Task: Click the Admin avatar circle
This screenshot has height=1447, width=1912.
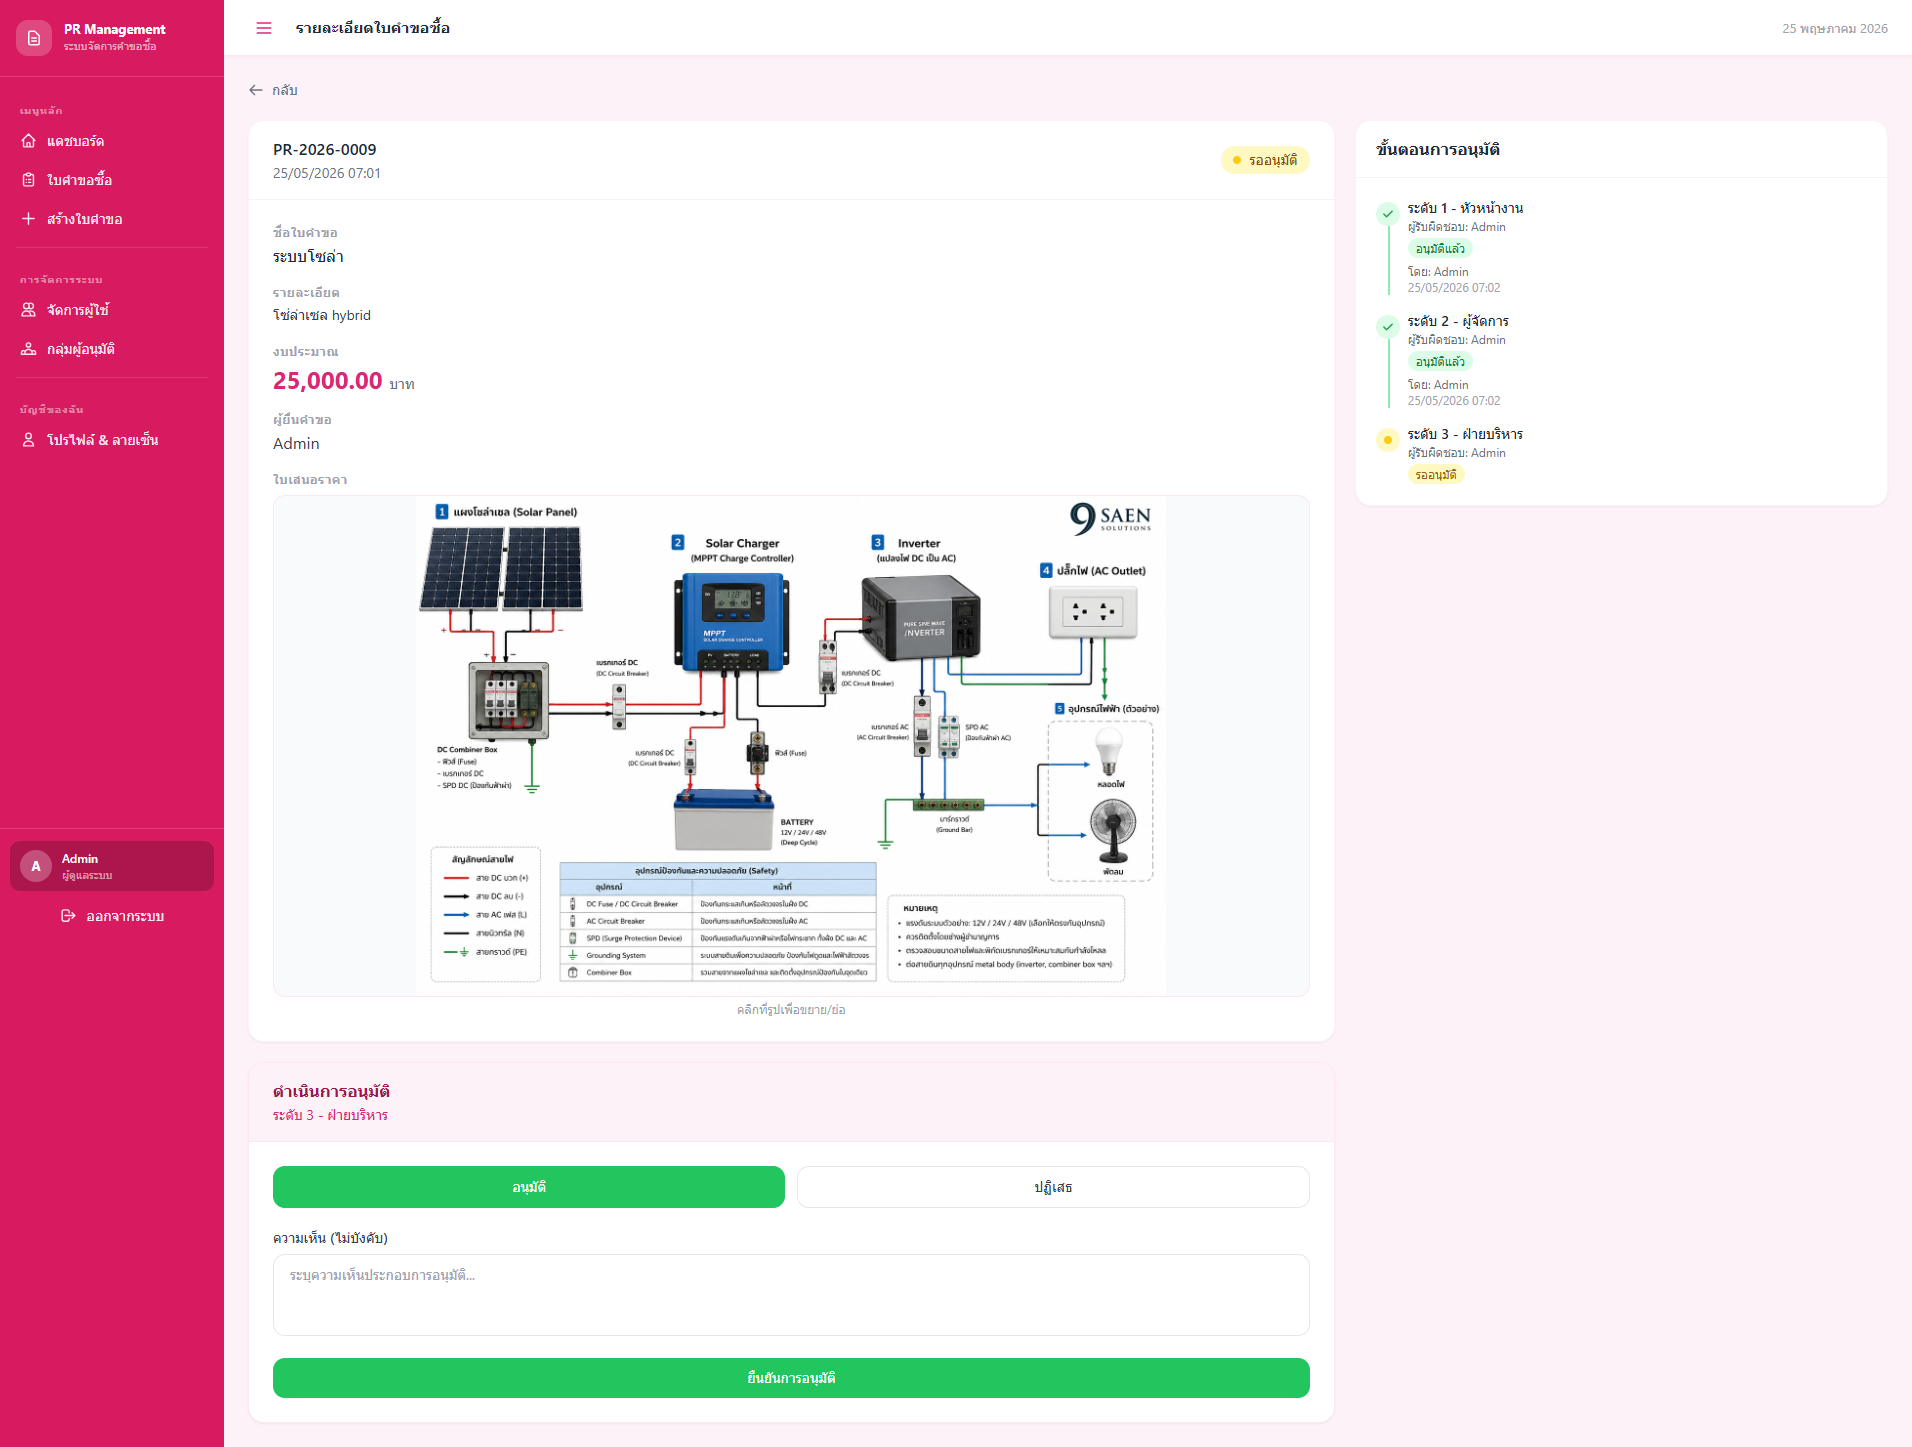Action: [x=36, y=866]
